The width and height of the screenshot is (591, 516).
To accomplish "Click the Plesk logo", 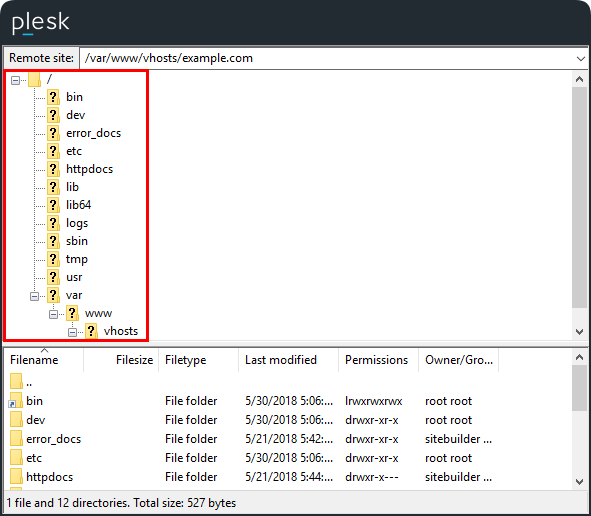I will [x=41, y=23].
